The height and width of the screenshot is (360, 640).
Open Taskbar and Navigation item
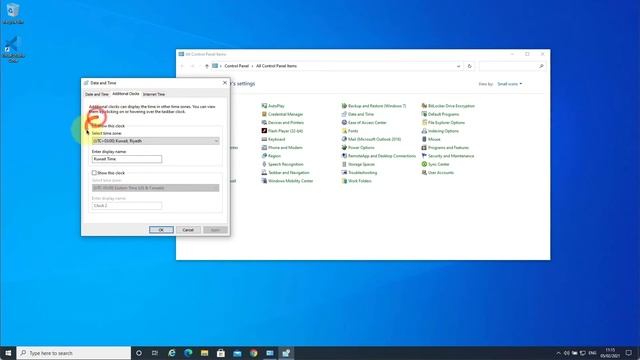(x=285, y=173)
